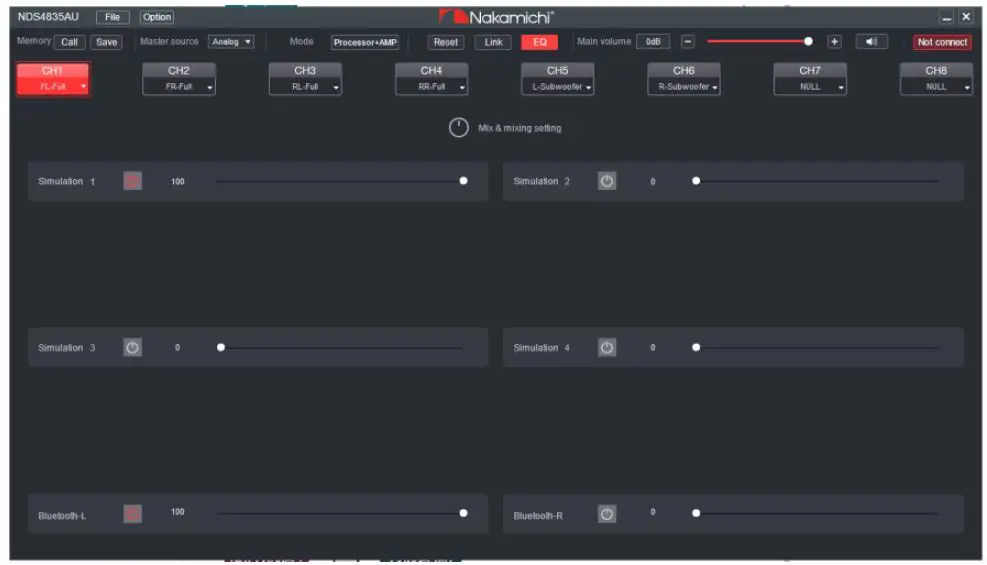The height and width of the screenshot is (565, 987).
Task: Select the CH5 channel tab
Action: point(558,70)
